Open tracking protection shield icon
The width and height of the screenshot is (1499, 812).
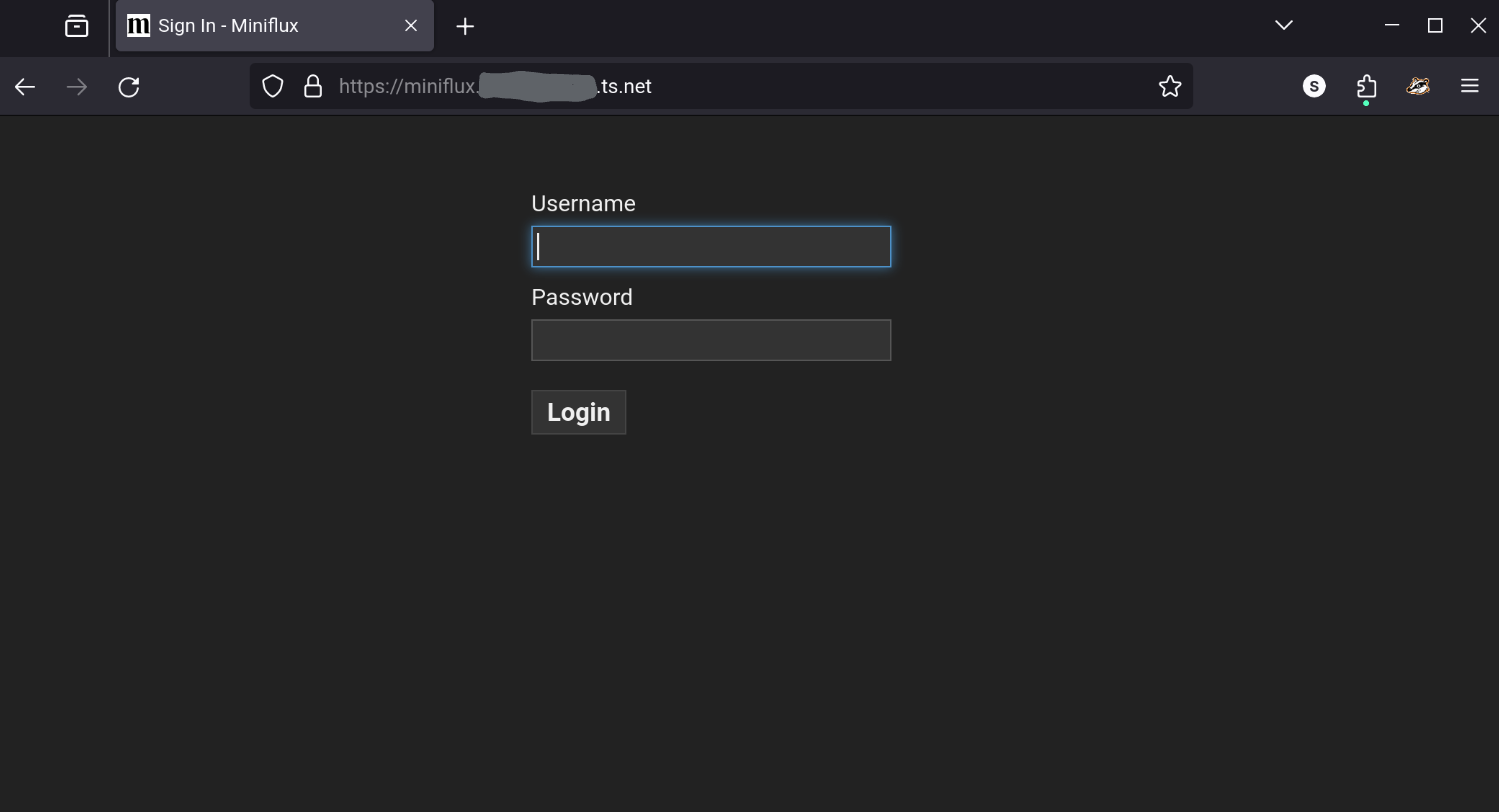click(x=273, y=86)
